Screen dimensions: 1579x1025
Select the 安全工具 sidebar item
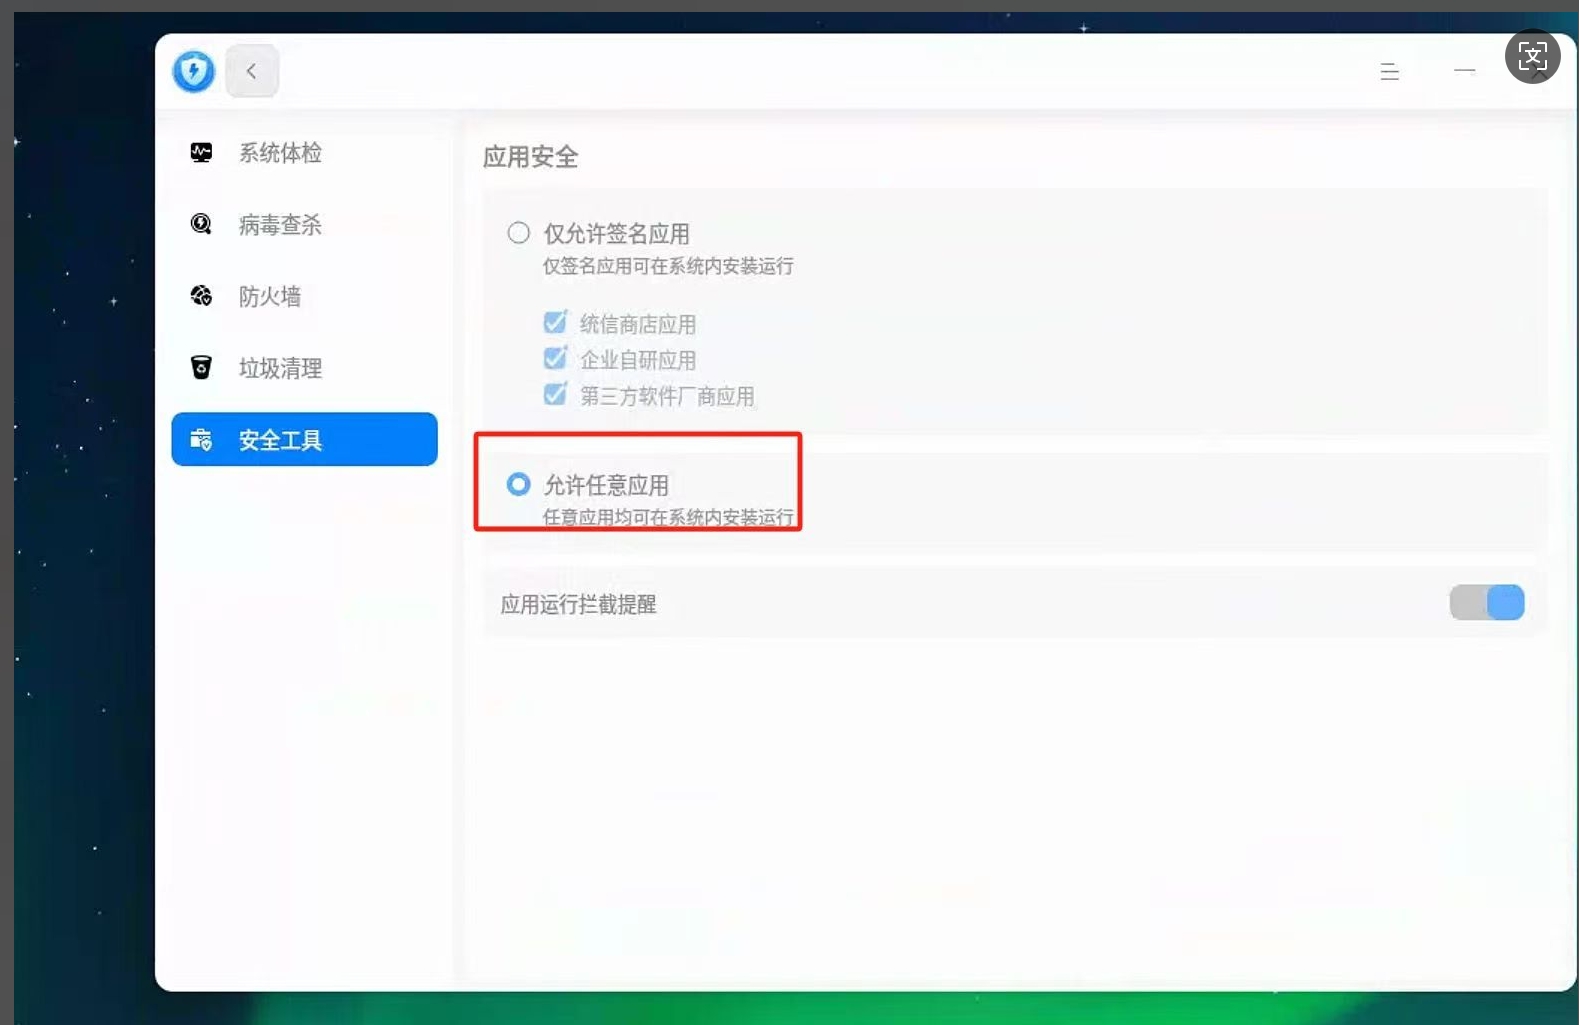[305, 439]
